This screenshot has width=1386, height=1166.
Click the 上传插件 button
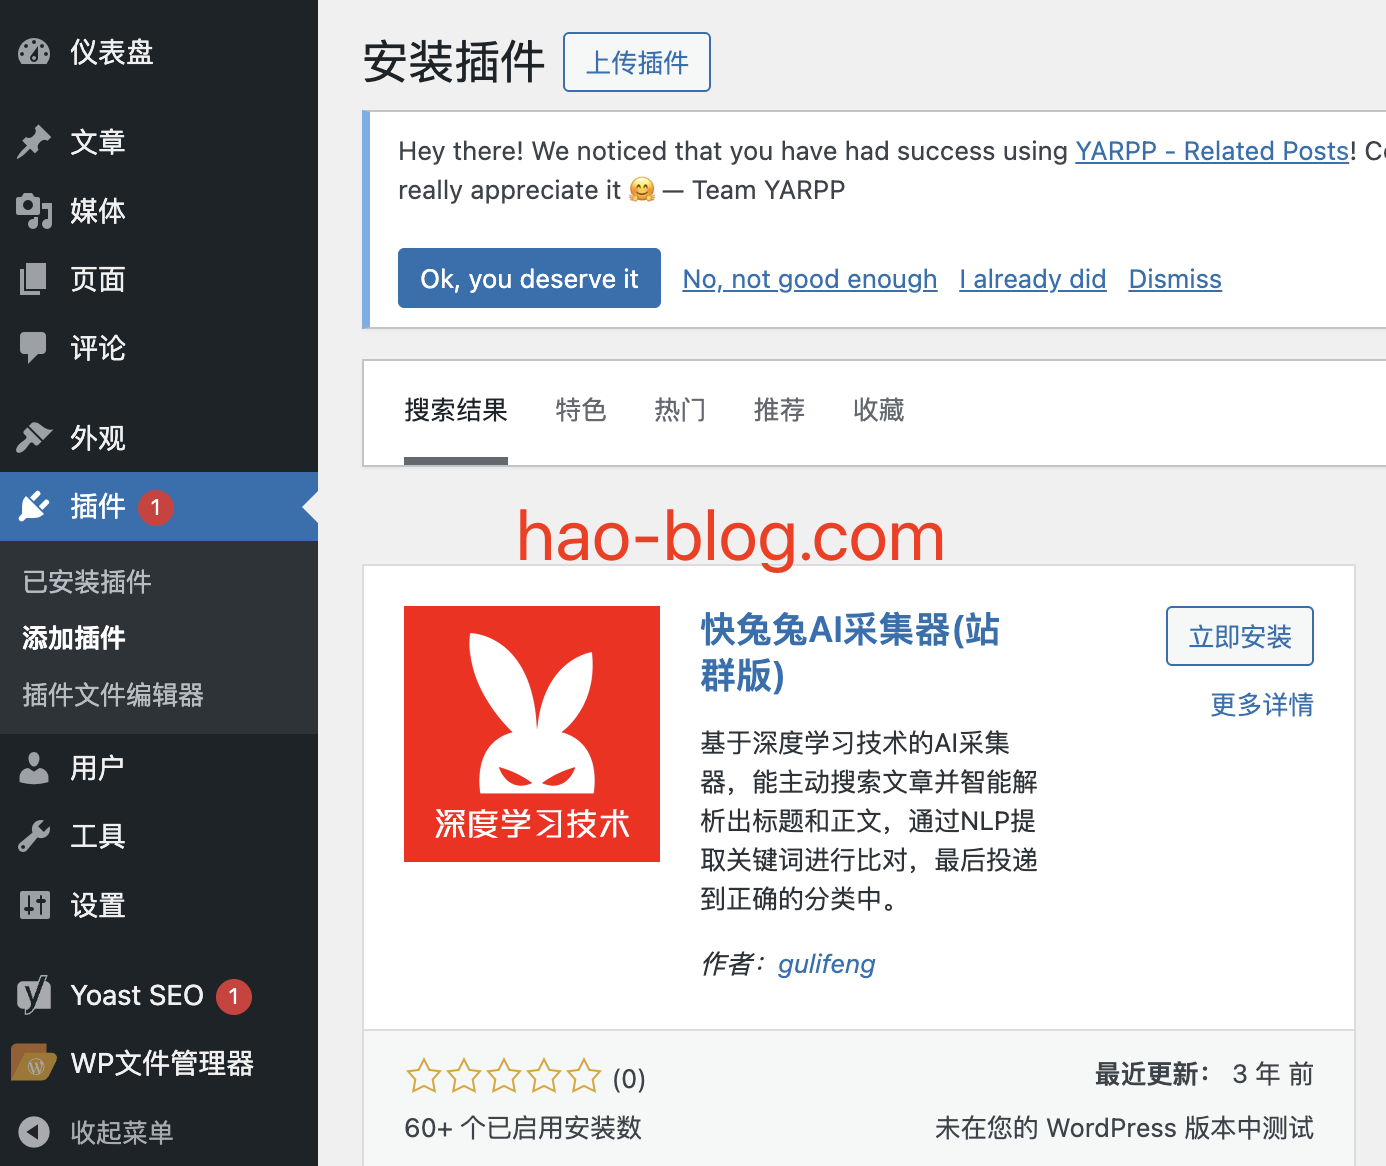[637, 62]
